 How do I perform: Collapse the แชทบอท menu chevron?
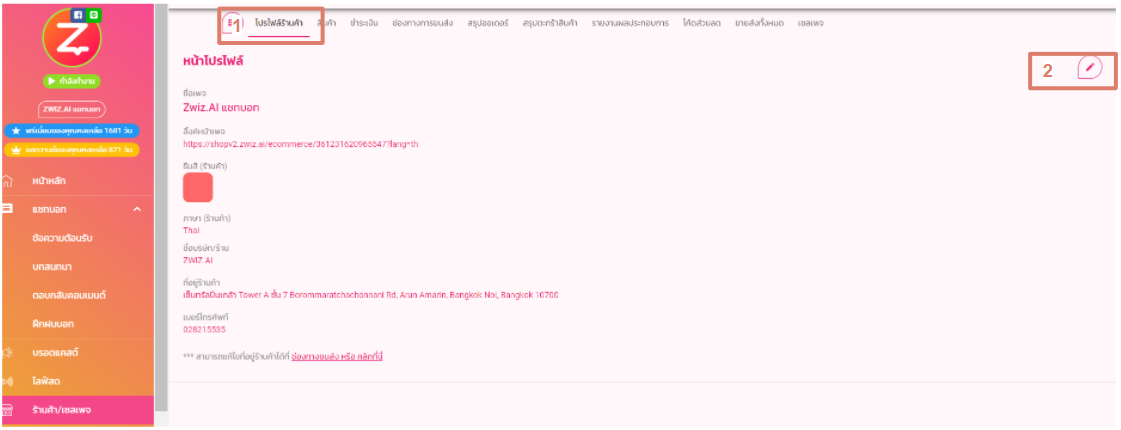(137, 209)
